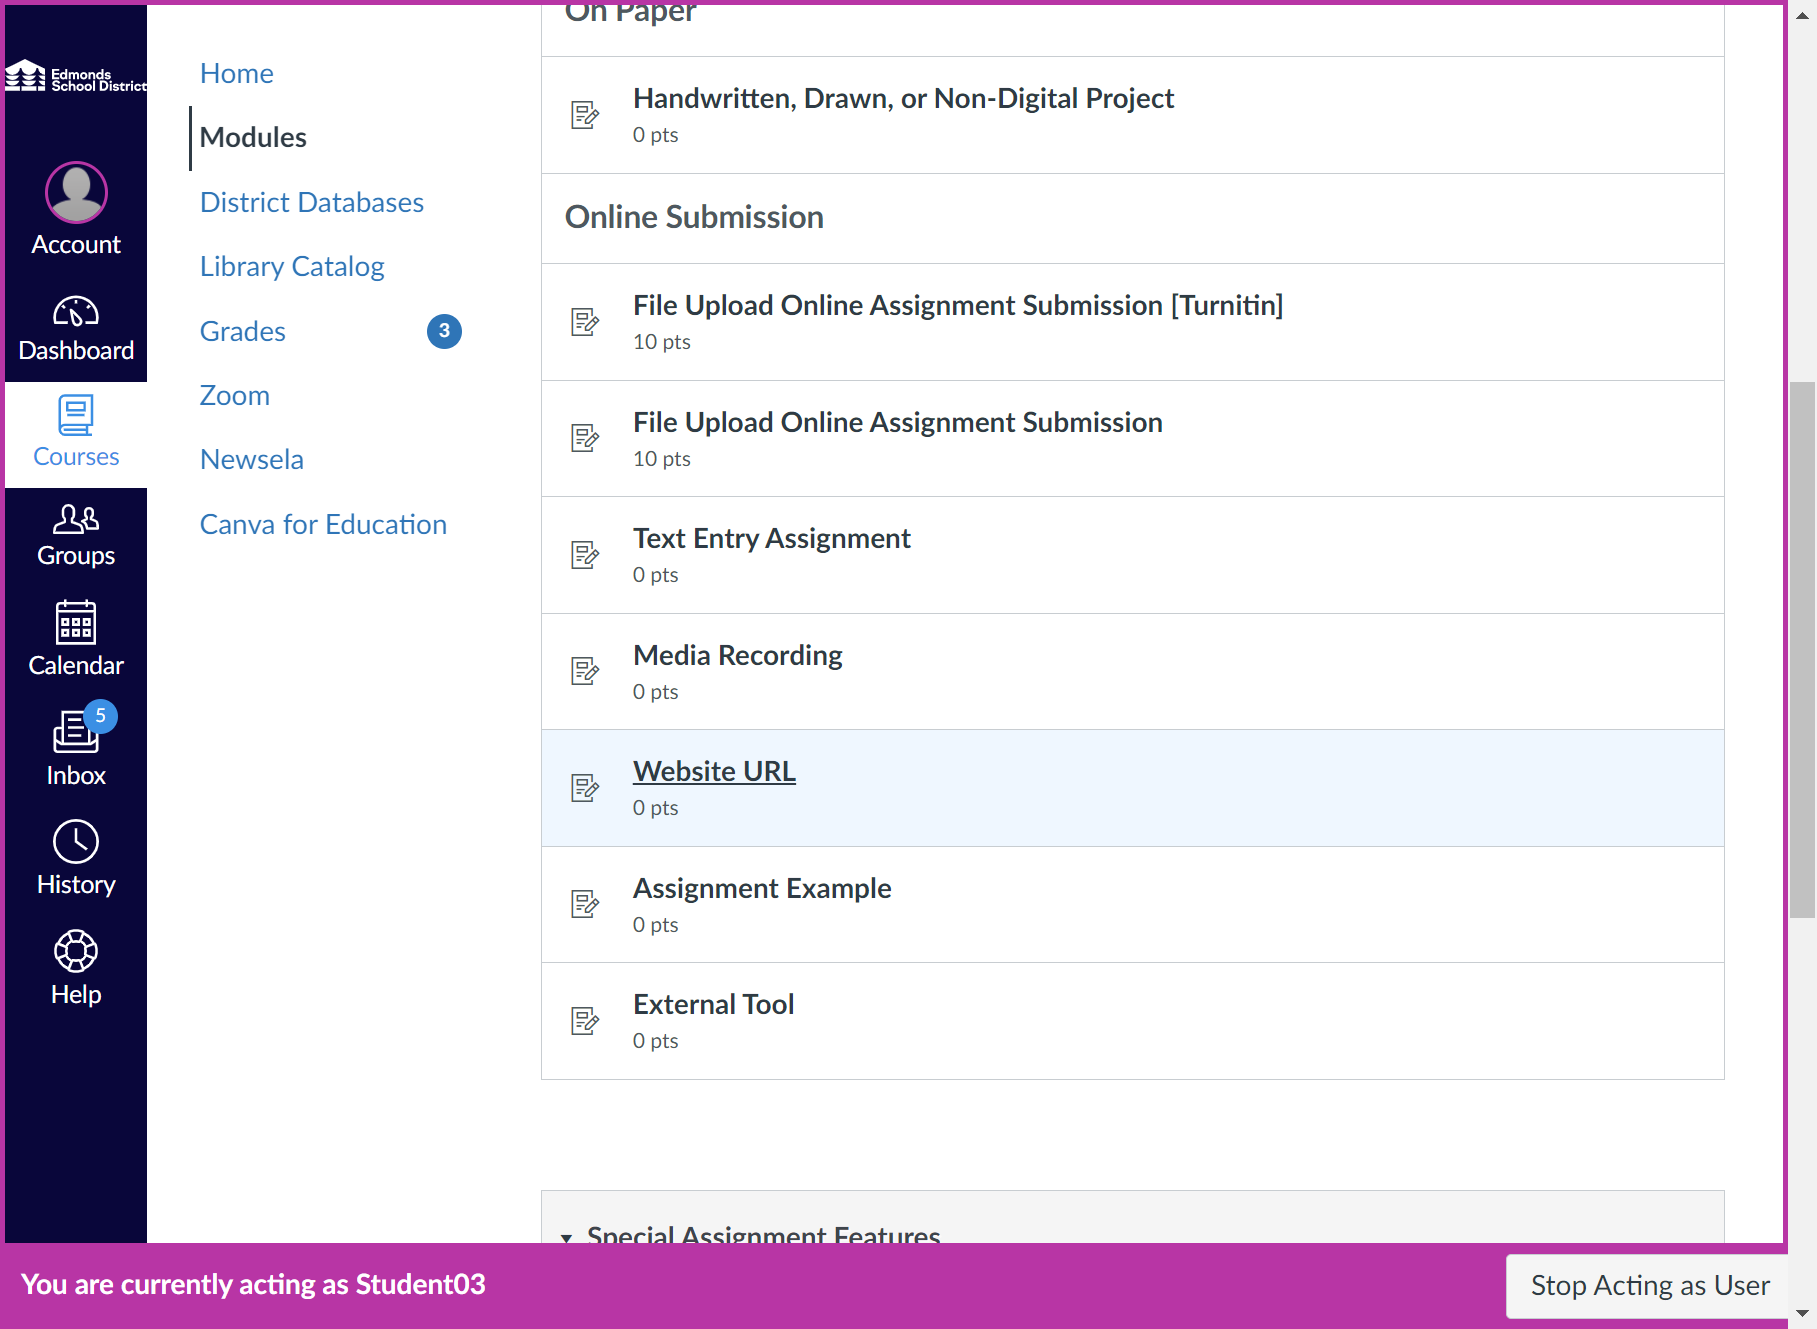
Task: Open the Calendar icon
Action: (x=76, y=622)
